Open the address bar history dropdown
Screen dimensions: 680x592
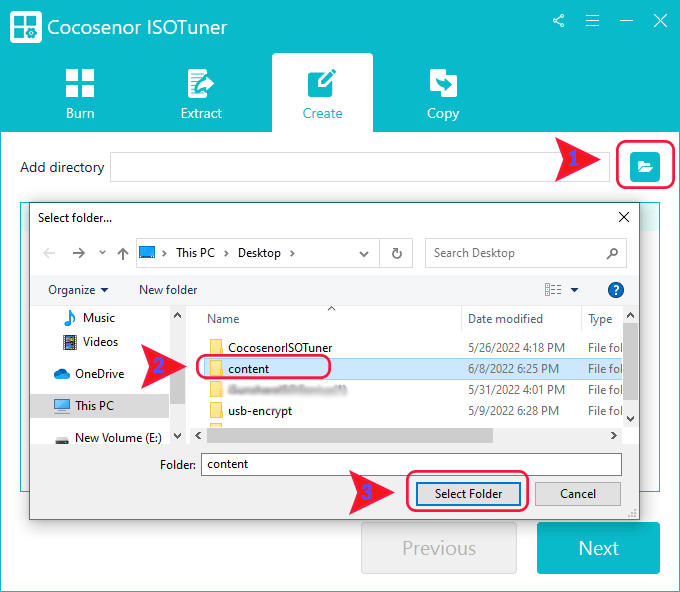click(364, 254)
